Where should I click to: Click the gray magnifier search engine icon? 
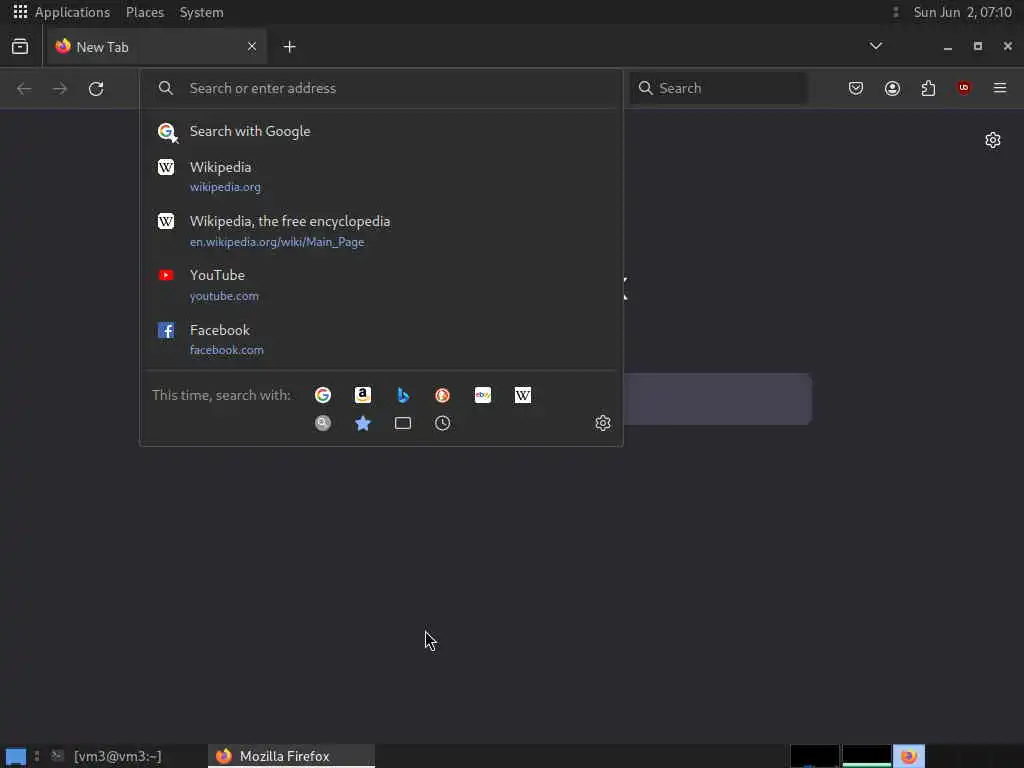(x=323, y=423)
